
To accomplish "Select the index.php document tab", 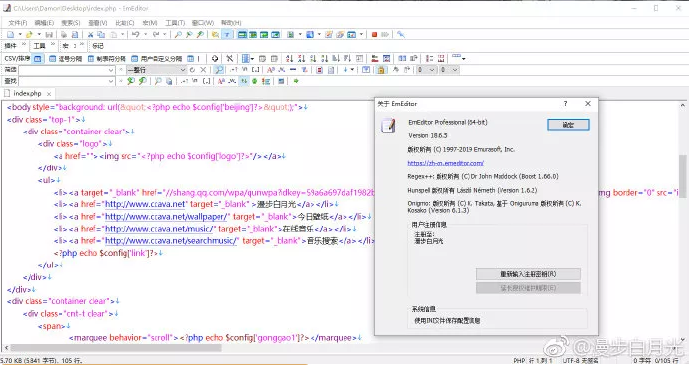I will (x=27, y=93).
